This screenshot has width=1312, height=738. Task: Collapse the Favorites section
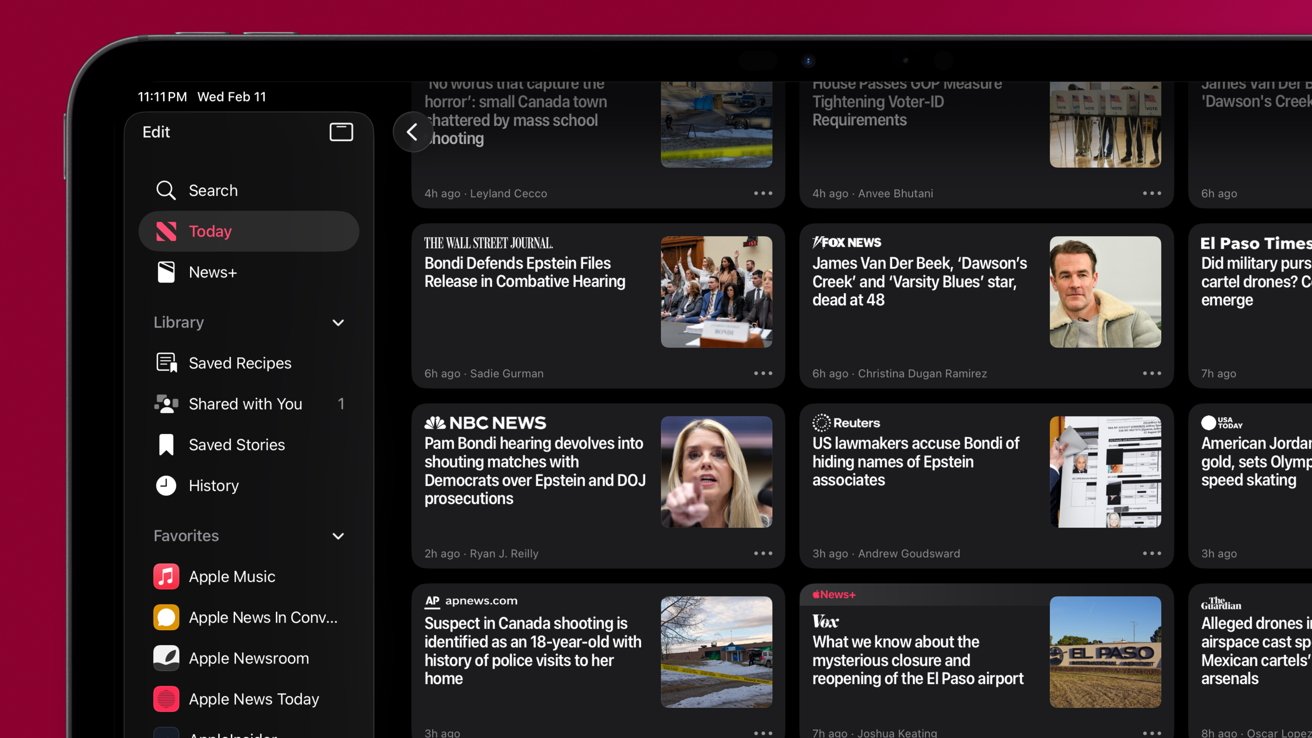tap(338, 536)
